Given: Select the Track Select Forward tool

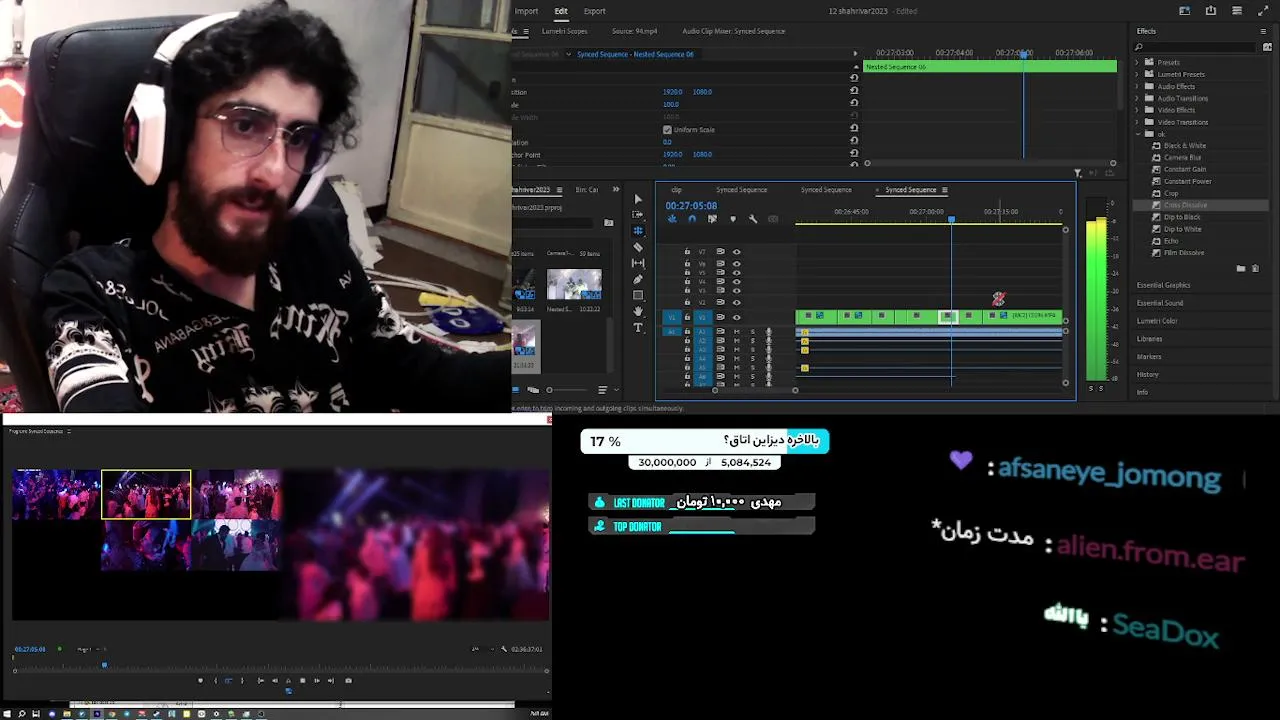Looking at the screenshot, I should point(638,214).
